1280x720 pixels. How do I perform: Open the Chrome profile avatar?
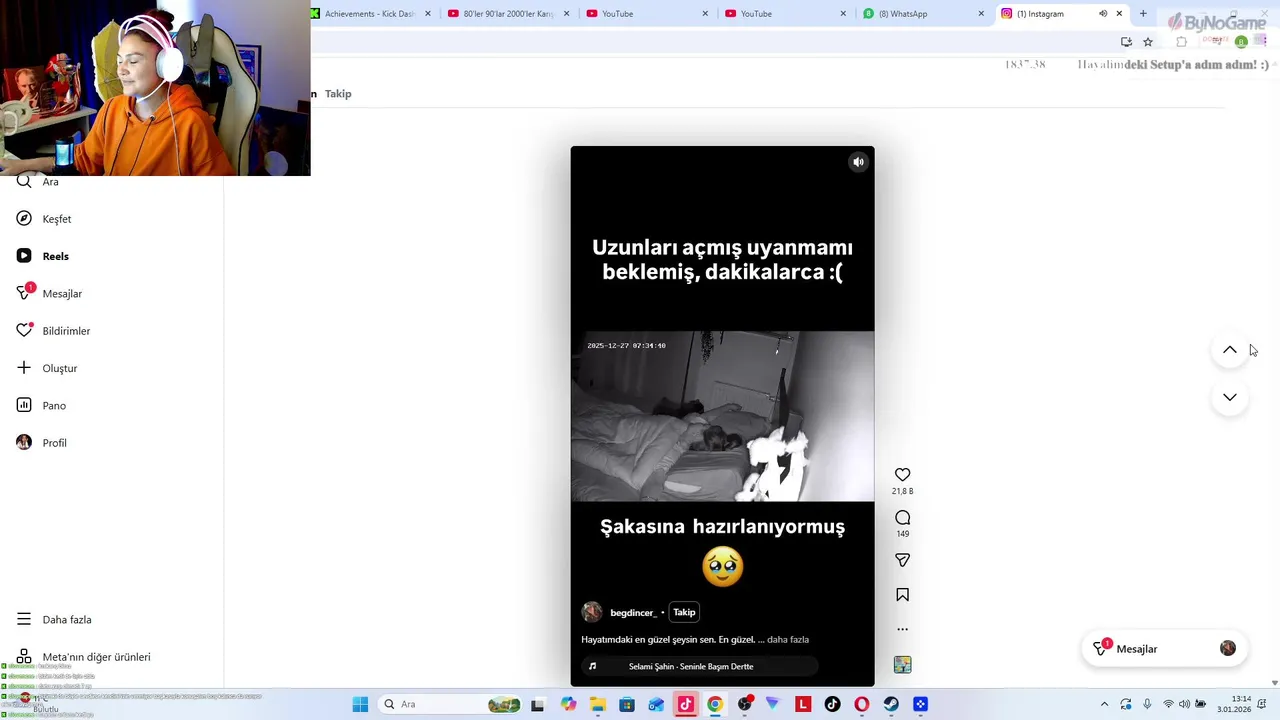(1241, 42)
